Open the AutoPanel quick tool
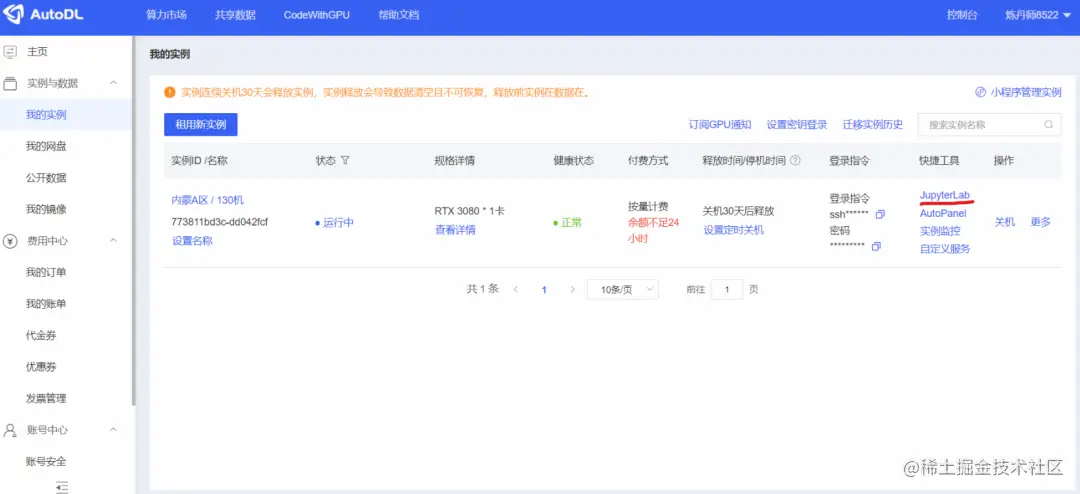The image size is (1080, 494). coord(943,213)
